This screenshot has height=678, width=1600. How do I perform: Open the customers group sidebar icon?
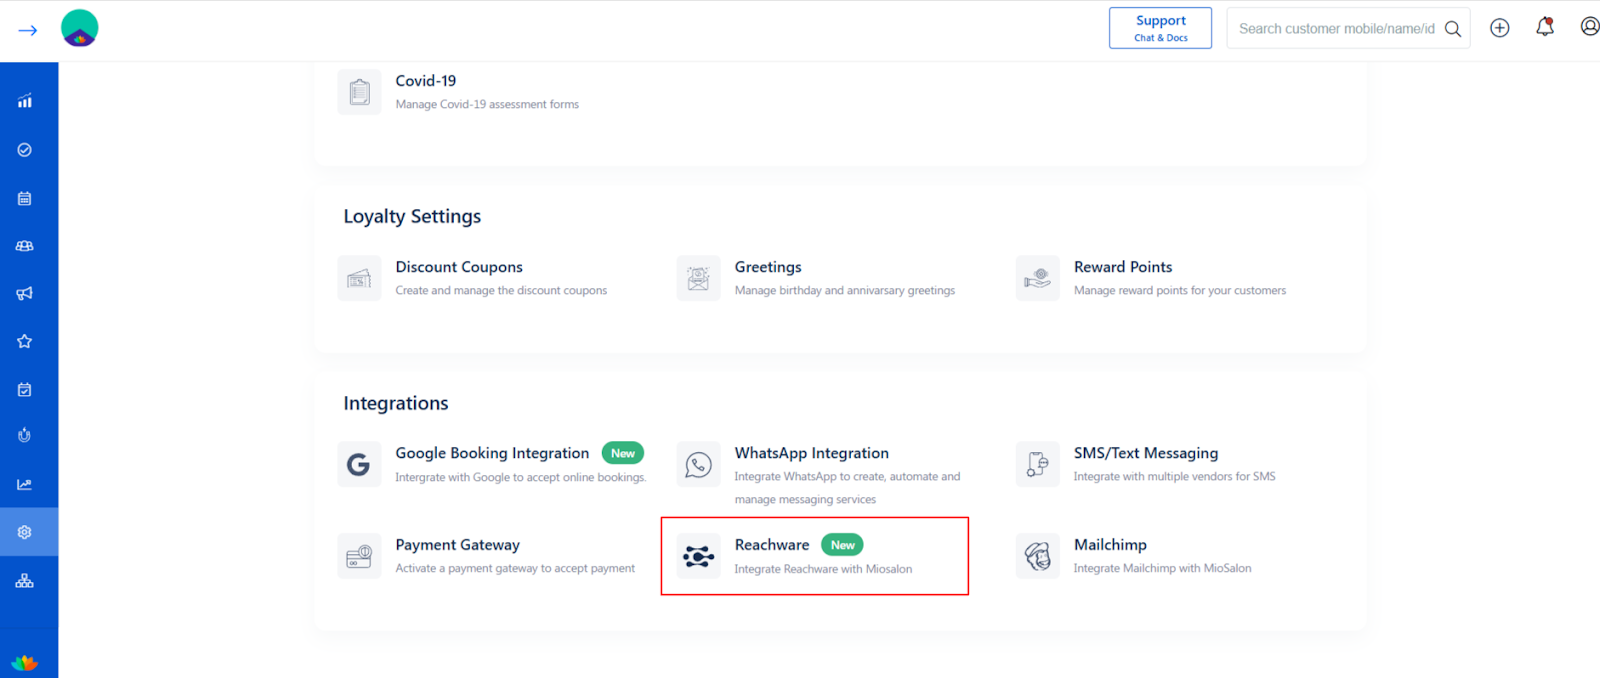(25, 246)
